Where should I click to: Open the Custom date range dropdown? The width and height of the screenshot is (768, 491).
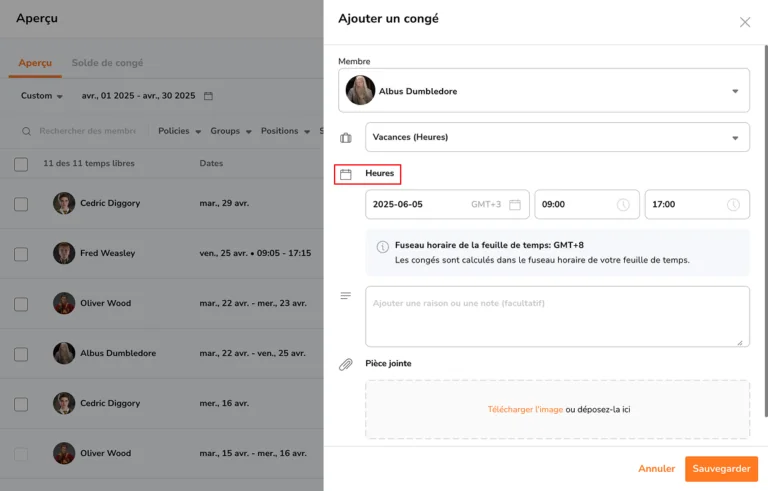(42, 96)
